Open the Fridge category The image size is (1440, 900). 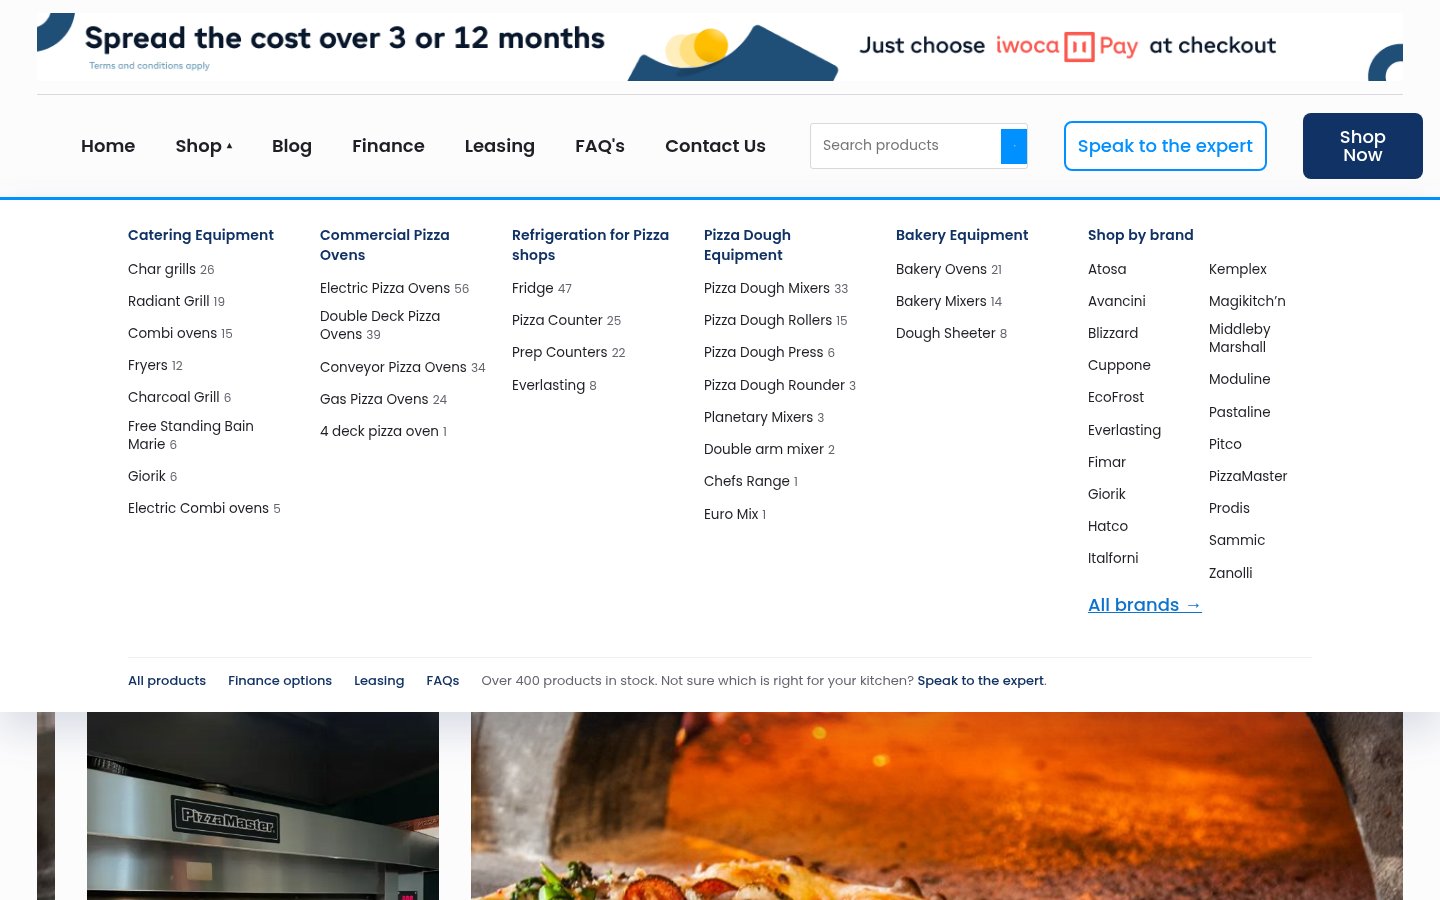[x=541, y=288]
